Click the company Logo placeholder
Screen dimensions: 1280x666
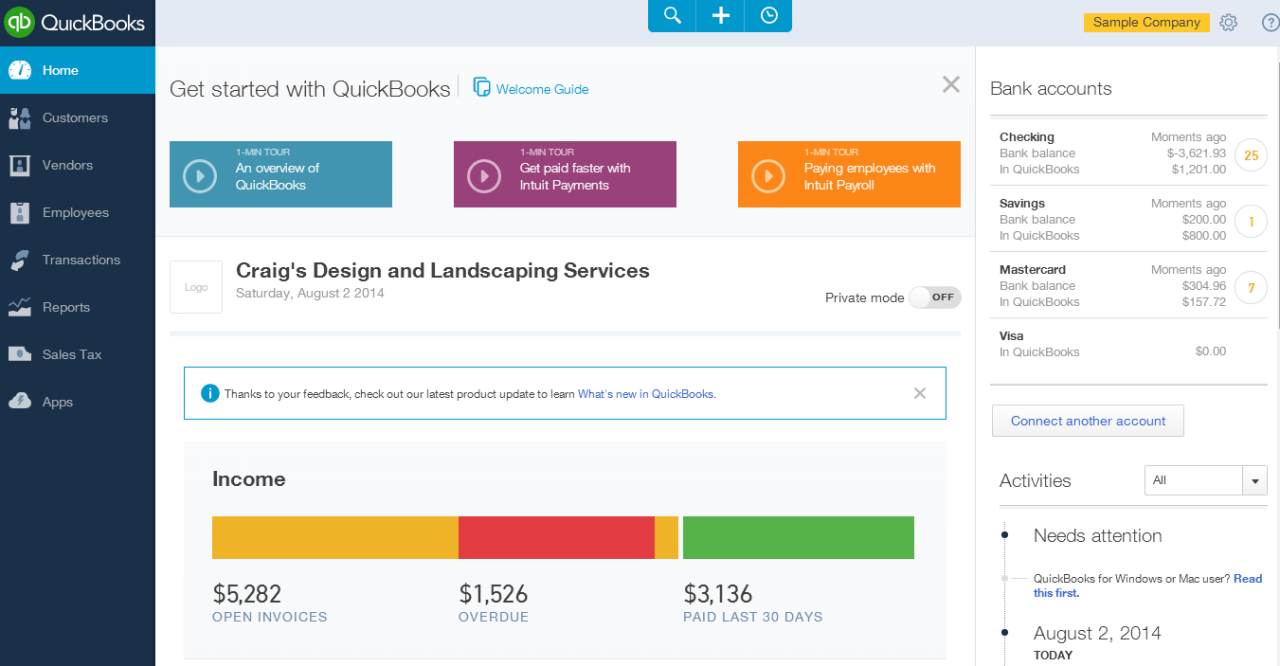click(196, 287)
